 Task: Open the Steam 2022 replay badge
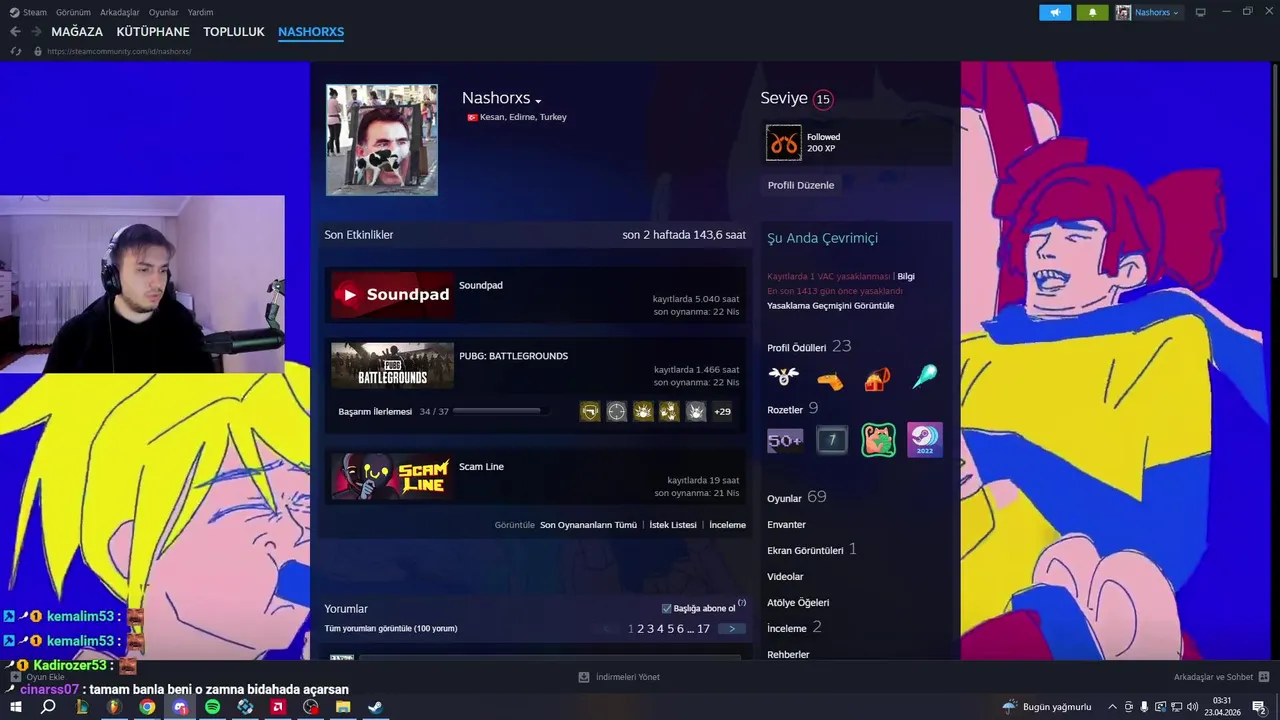point(925,440)
